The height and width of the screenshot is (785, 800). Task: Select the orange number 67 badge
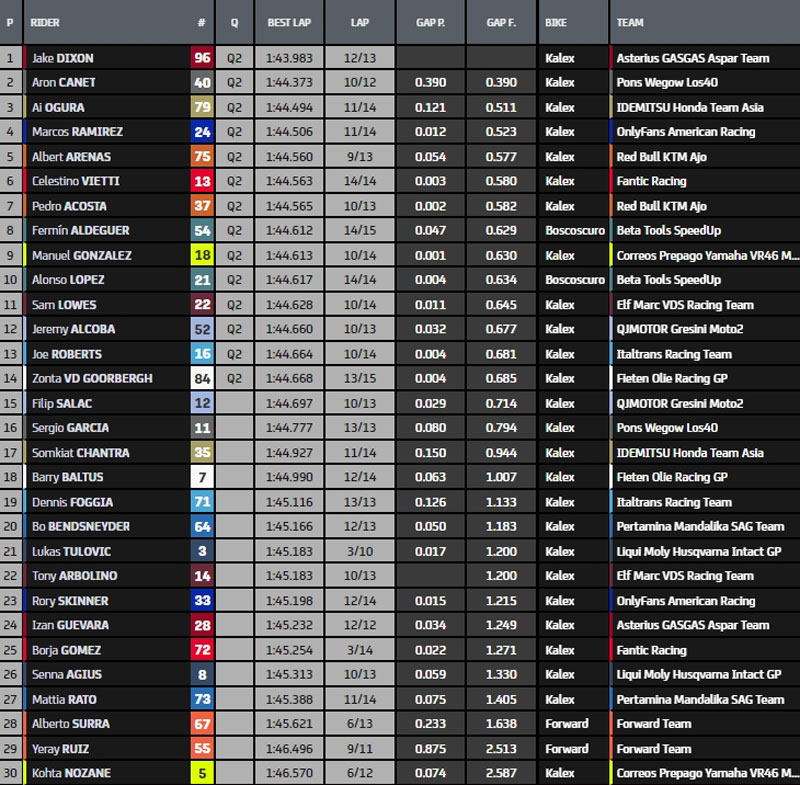[202, 724]
